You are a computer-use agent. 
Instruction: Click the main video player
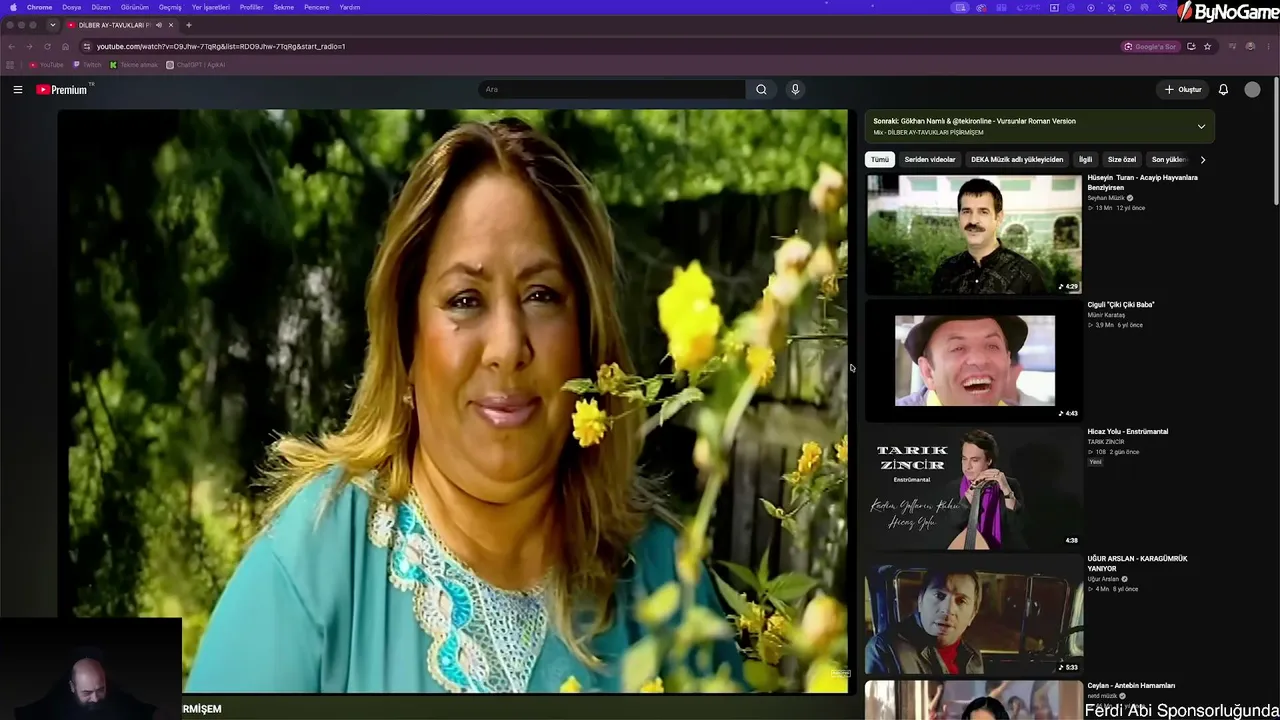coord(452,400)
